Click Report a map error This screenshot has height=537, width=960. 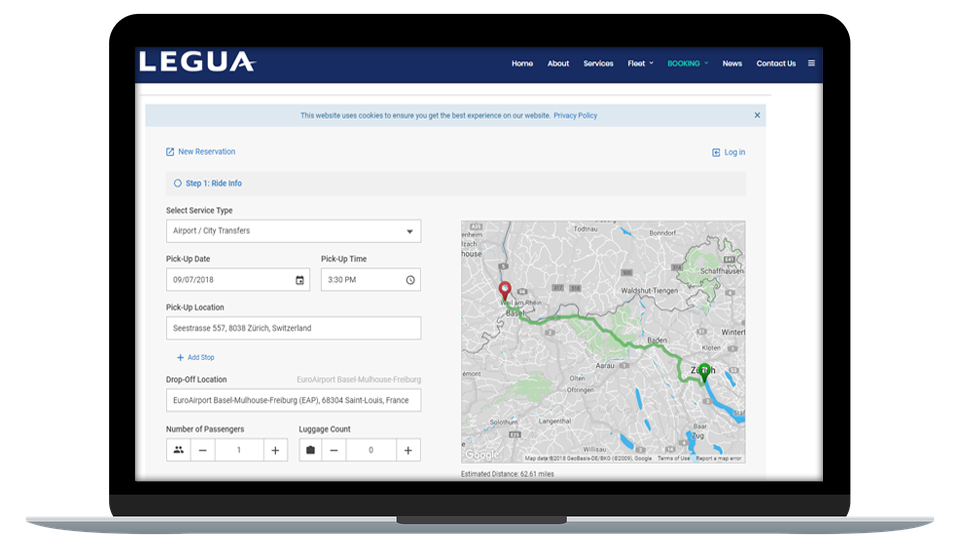pos(718,458)
